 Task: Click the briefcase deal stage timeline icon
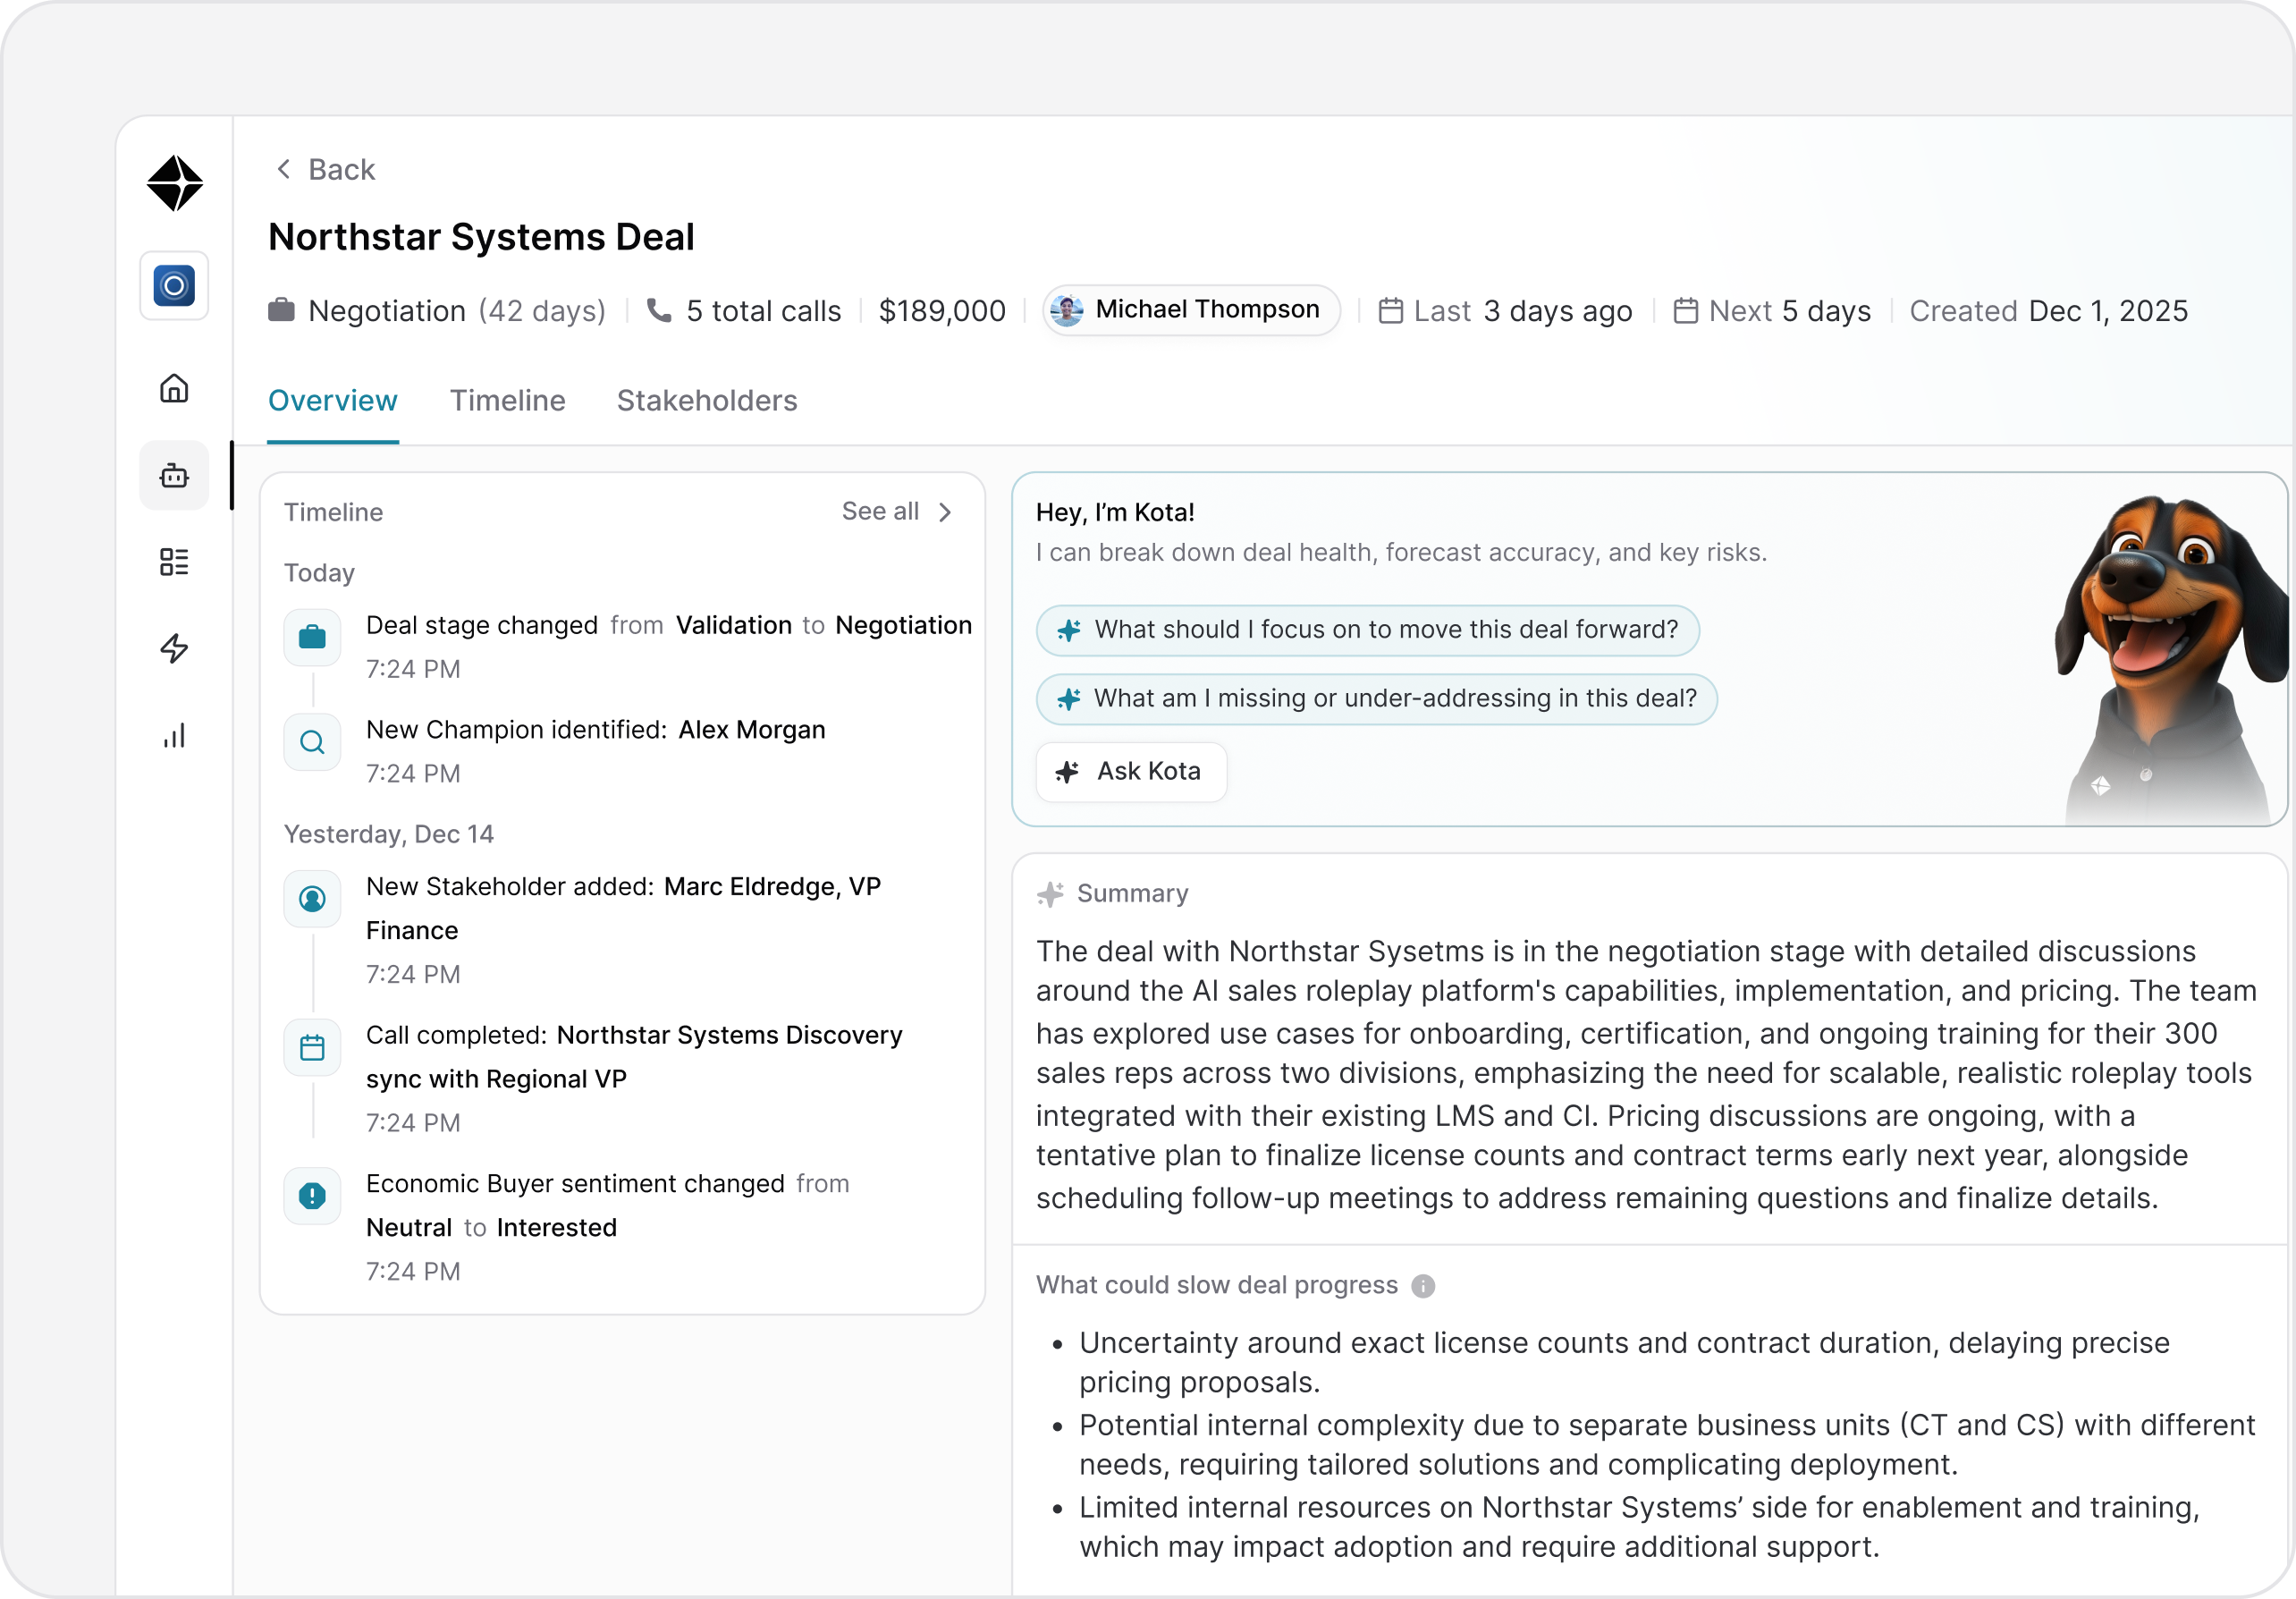[x=312, y=637]
